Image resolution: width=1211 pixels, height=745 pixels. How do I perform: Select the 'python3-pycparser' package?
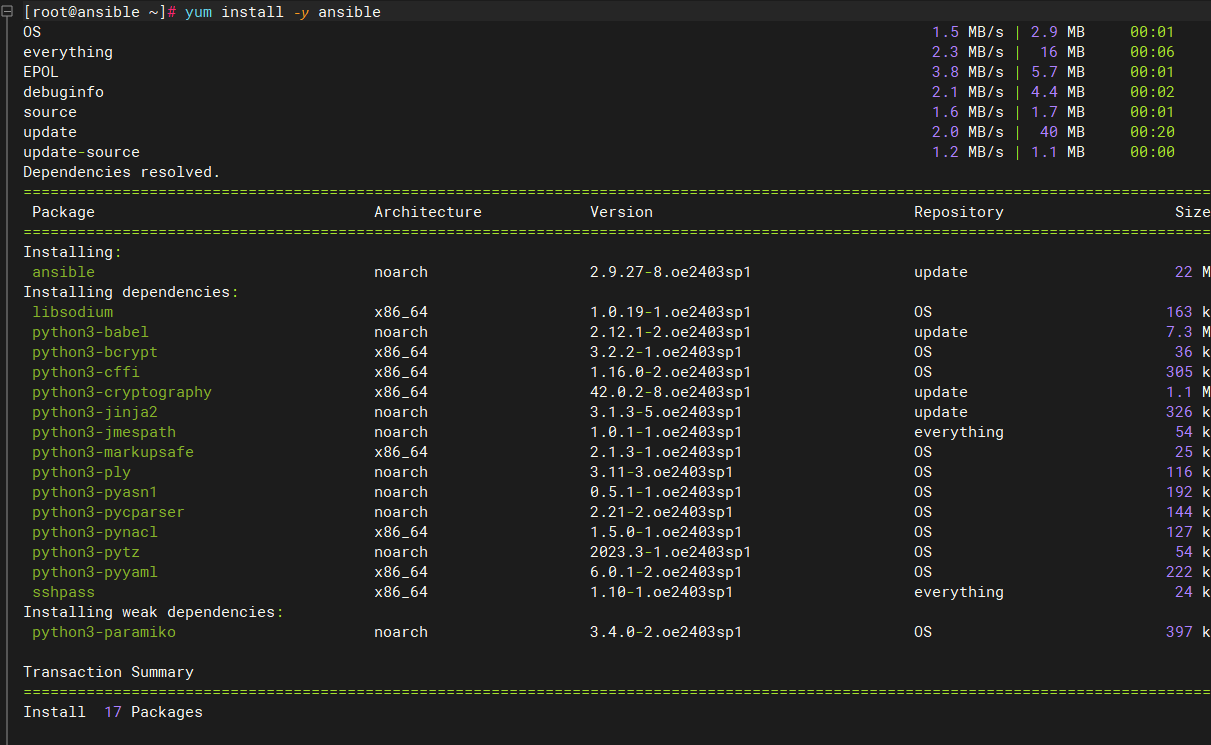click(108, 512)
